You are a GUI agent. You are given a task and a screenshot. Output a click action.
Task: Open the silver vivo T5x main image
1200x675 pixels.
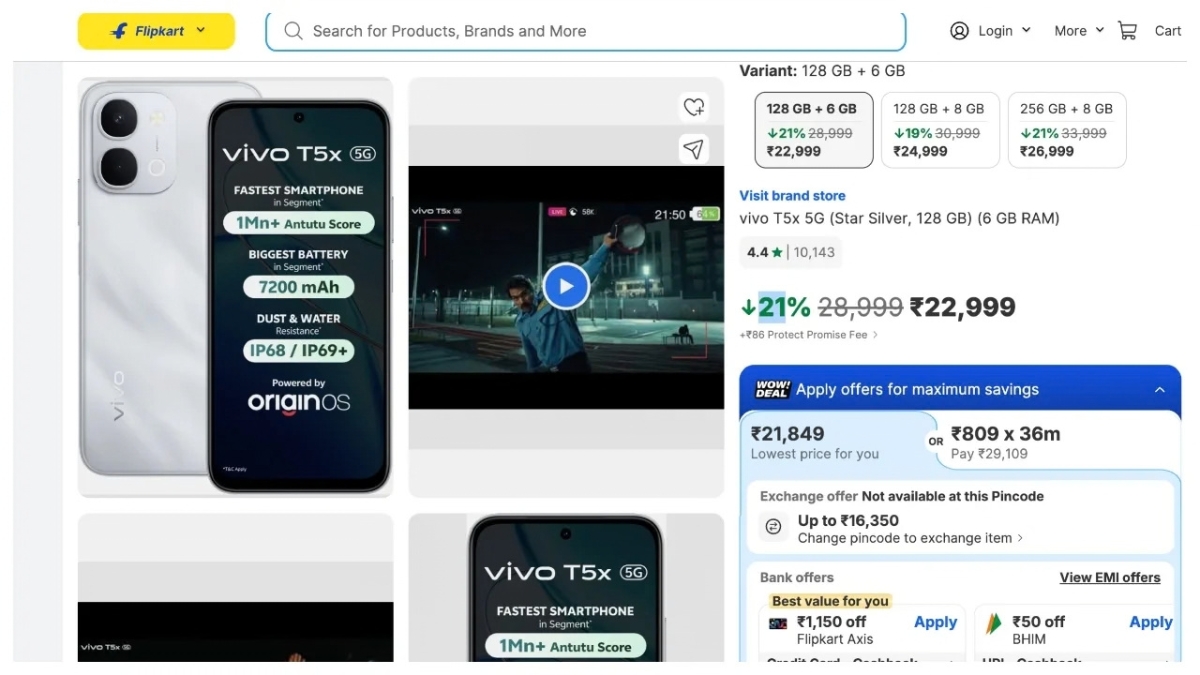236,287
